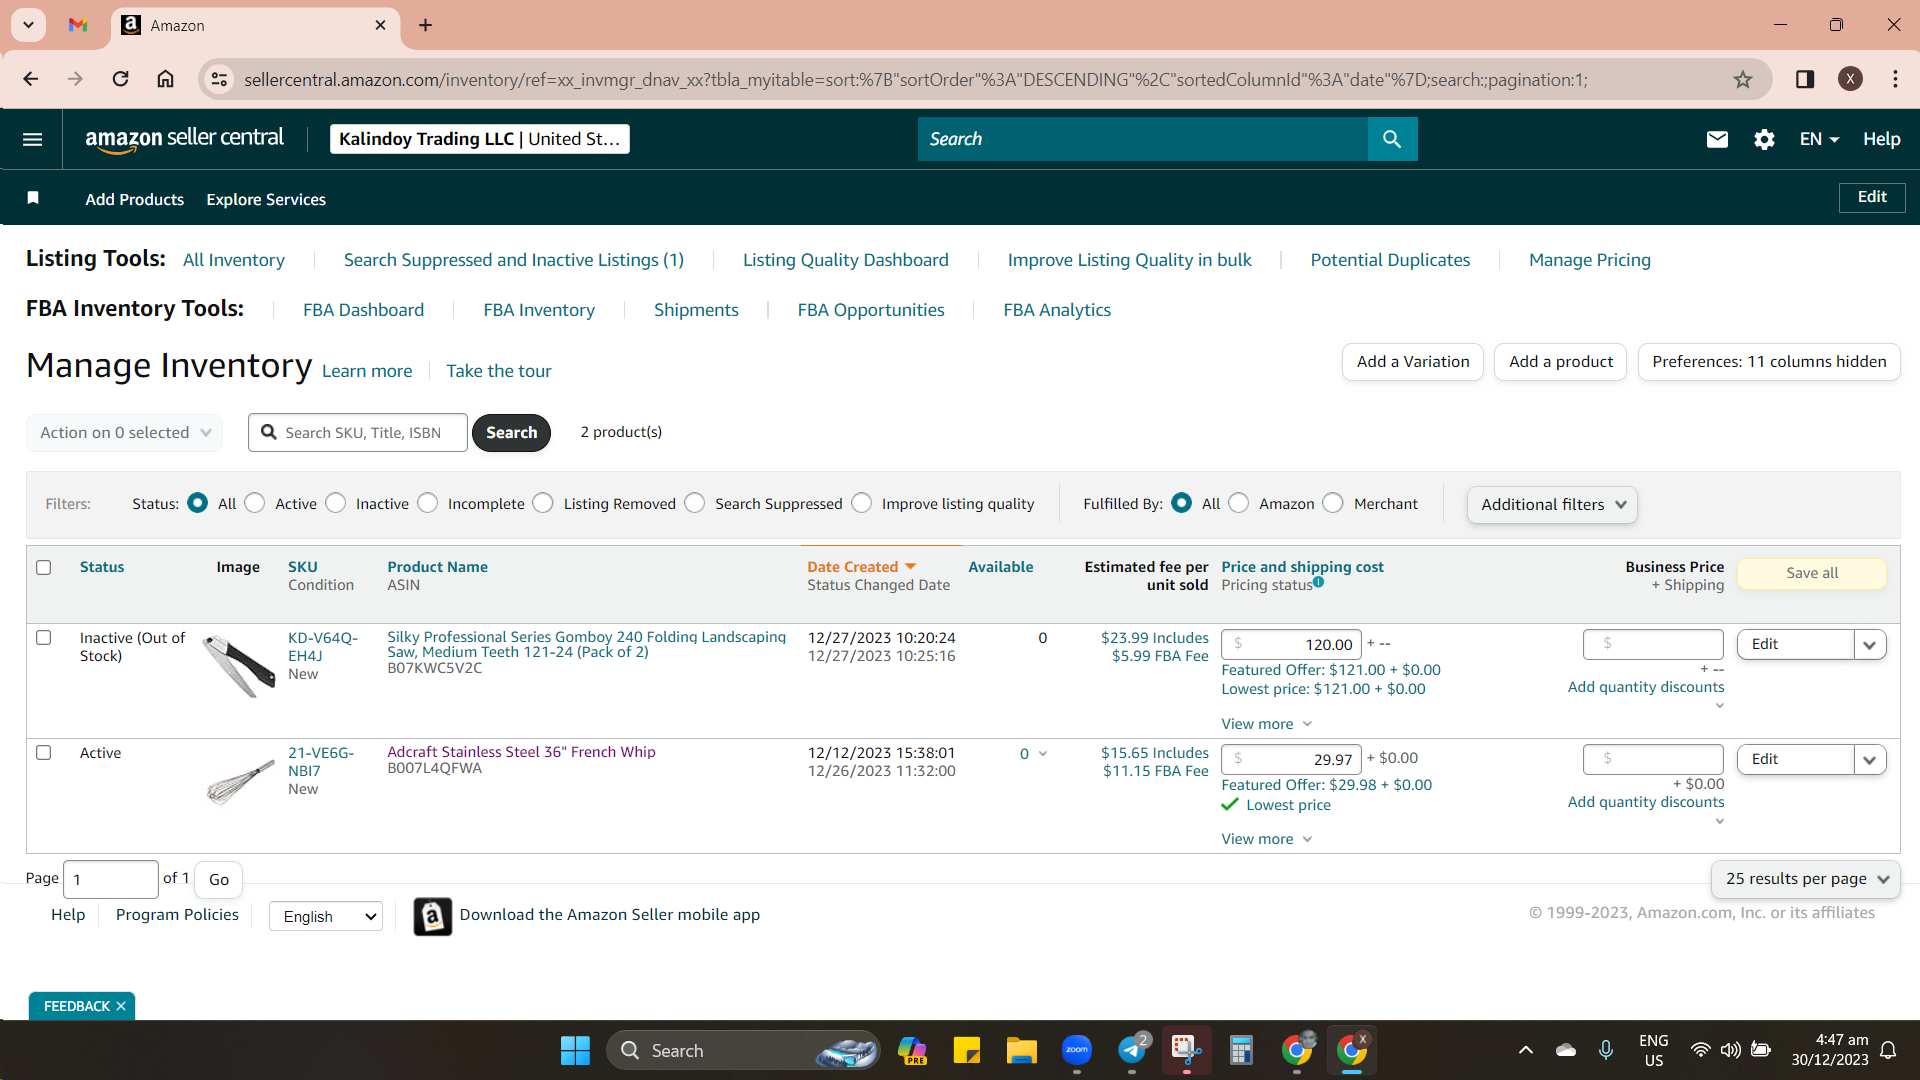Open Chrome's three-dot menu

(x=1895, y=79)
